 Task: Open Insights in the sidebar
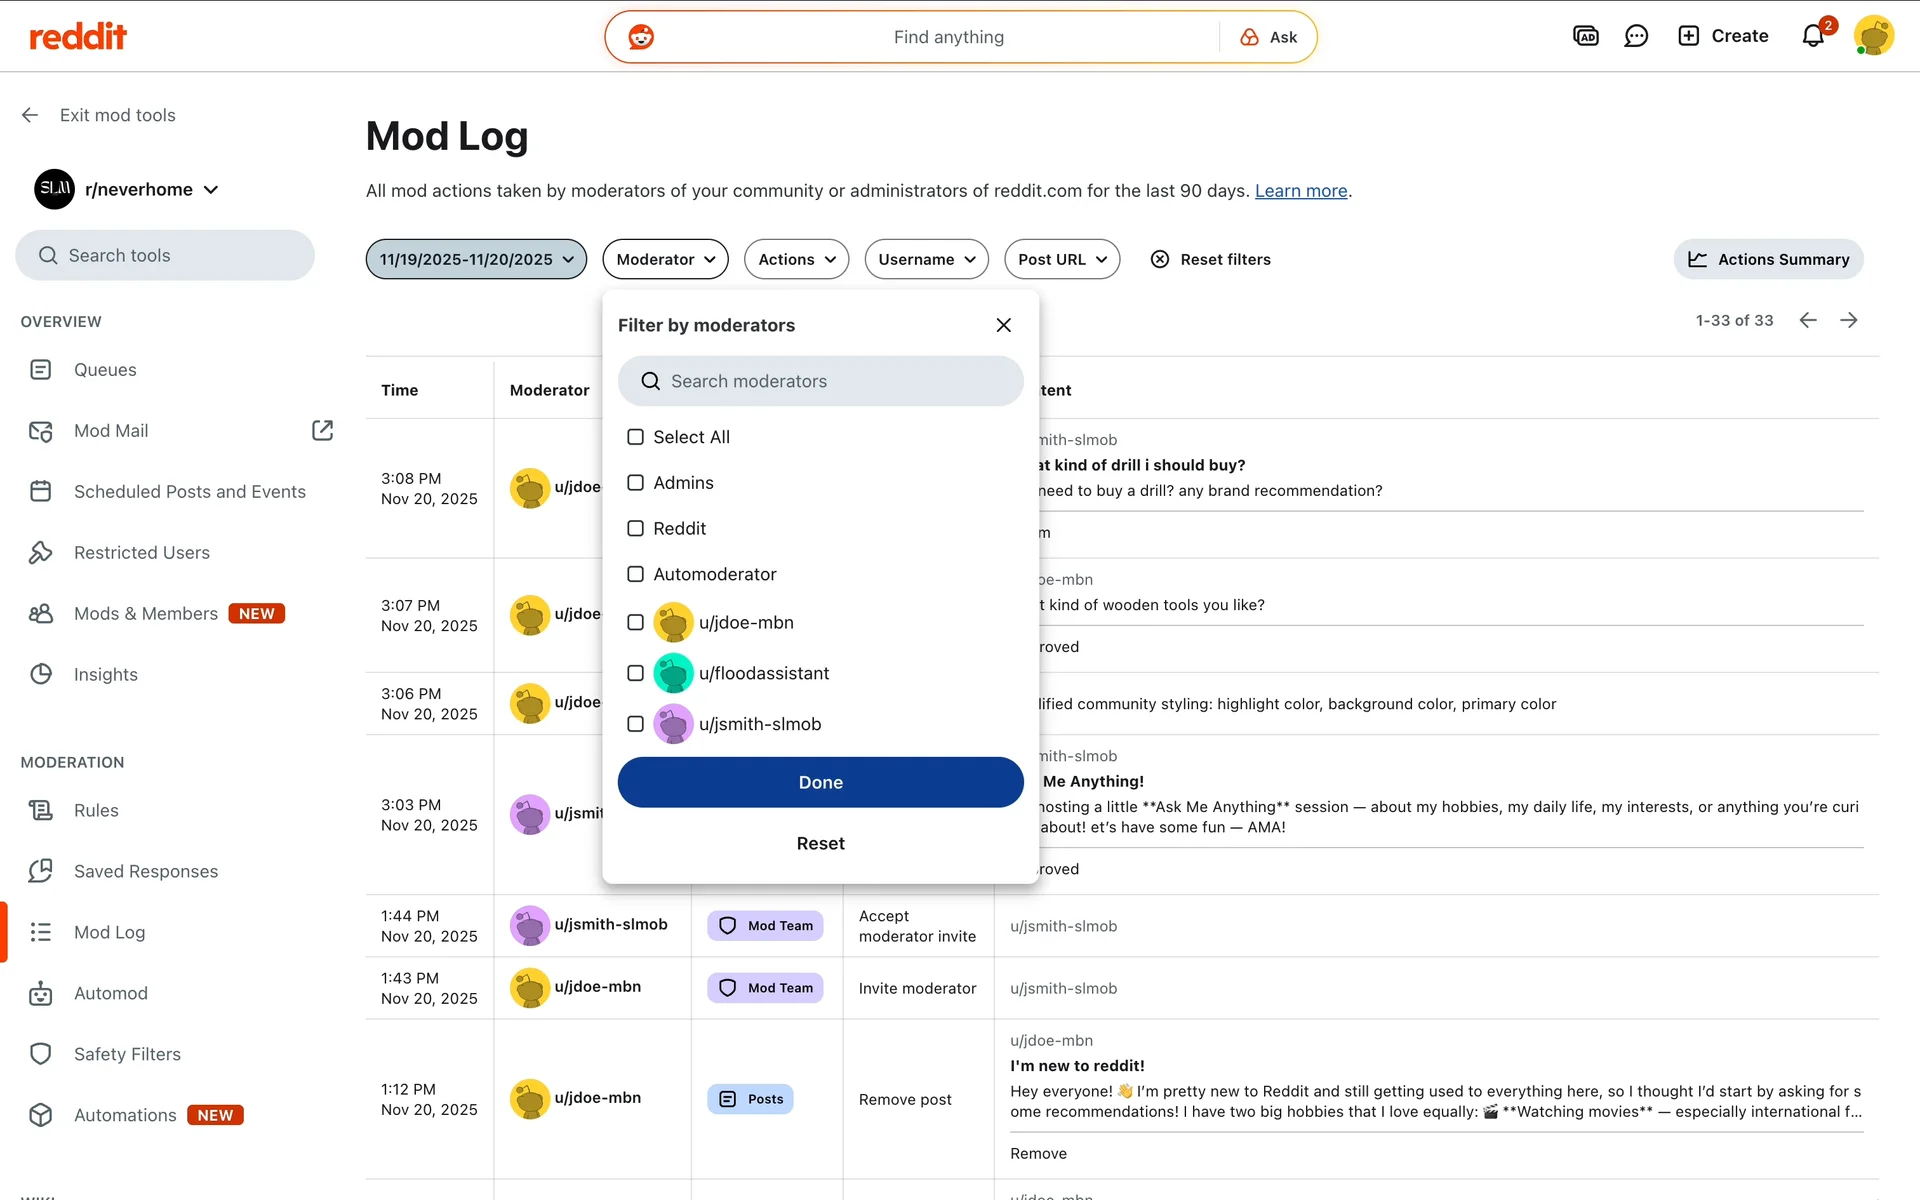tap(106, 674)
